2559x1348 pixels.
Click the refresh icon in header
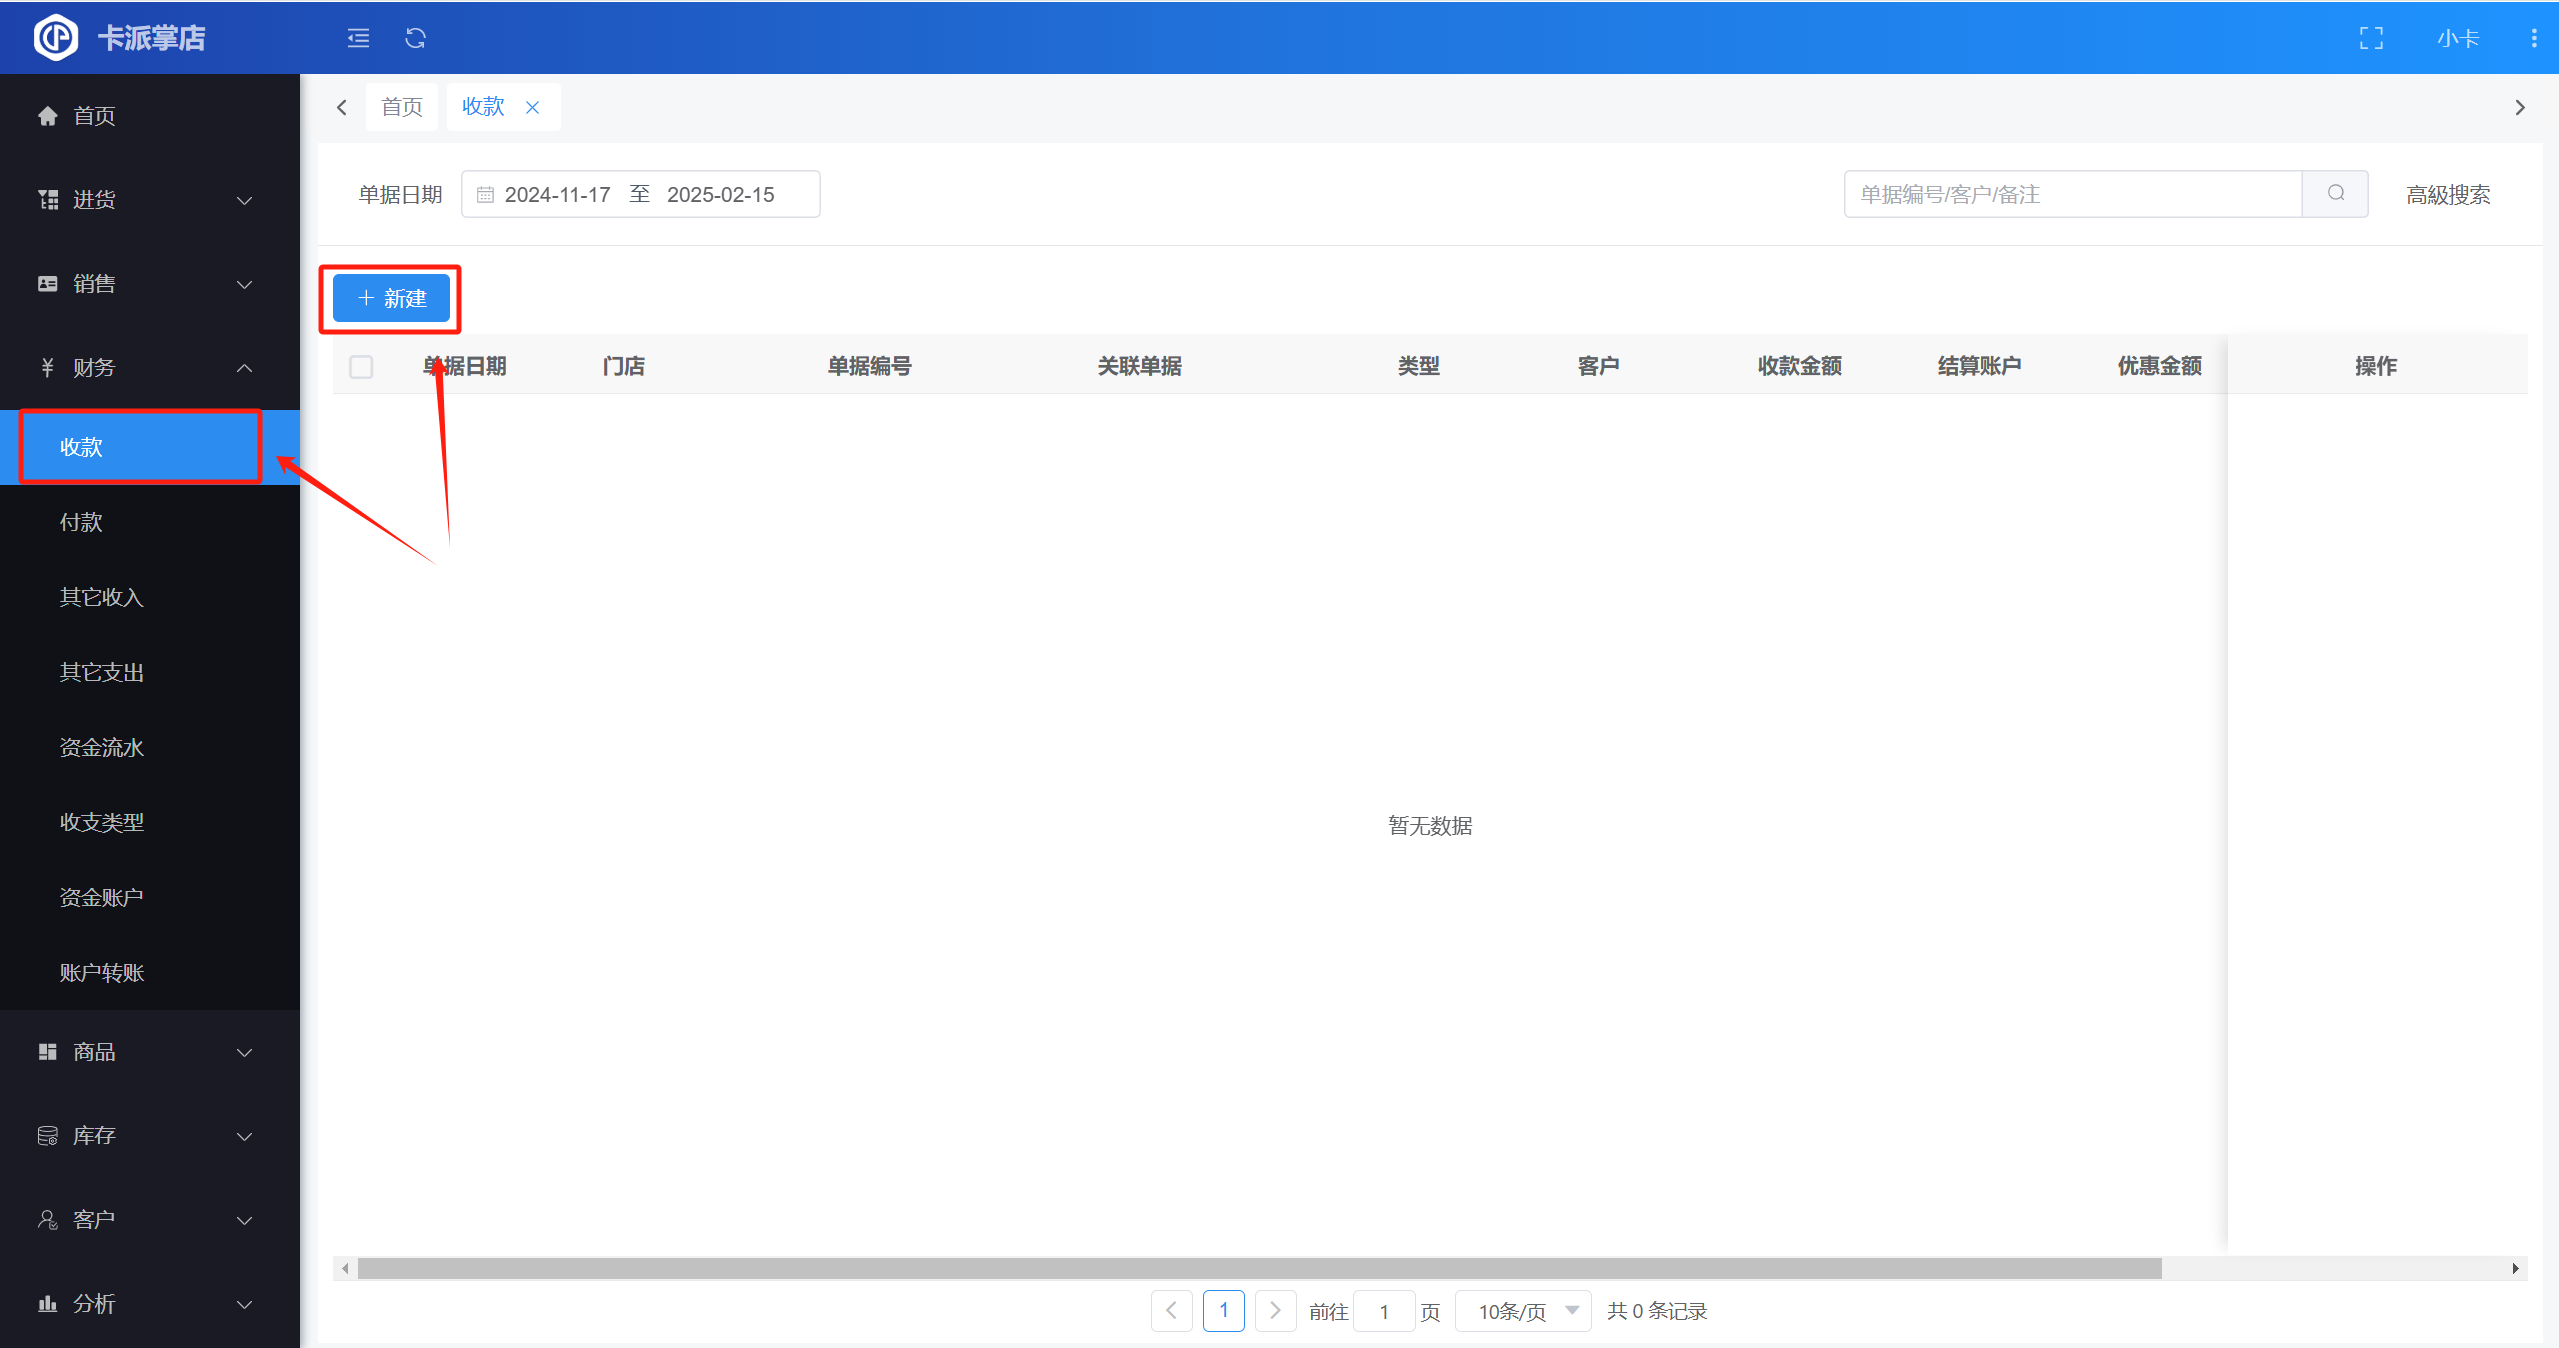pyautogui.click(x=415, y=38)
